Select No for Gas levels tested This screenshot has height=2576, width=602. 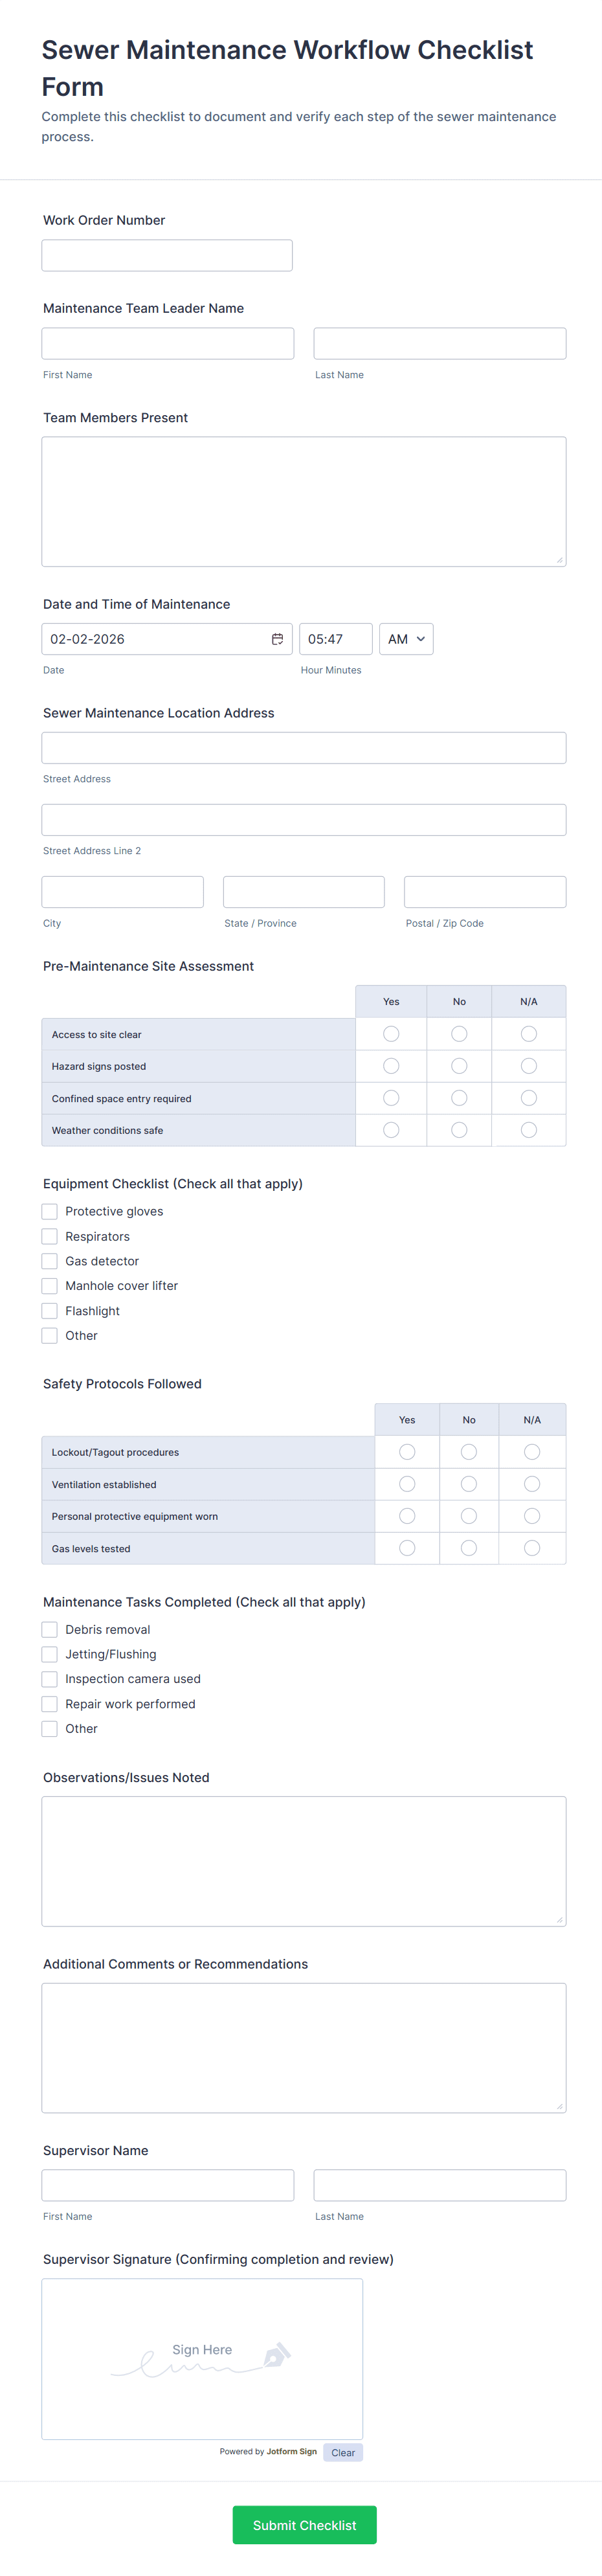click(x=469, y=1548)
